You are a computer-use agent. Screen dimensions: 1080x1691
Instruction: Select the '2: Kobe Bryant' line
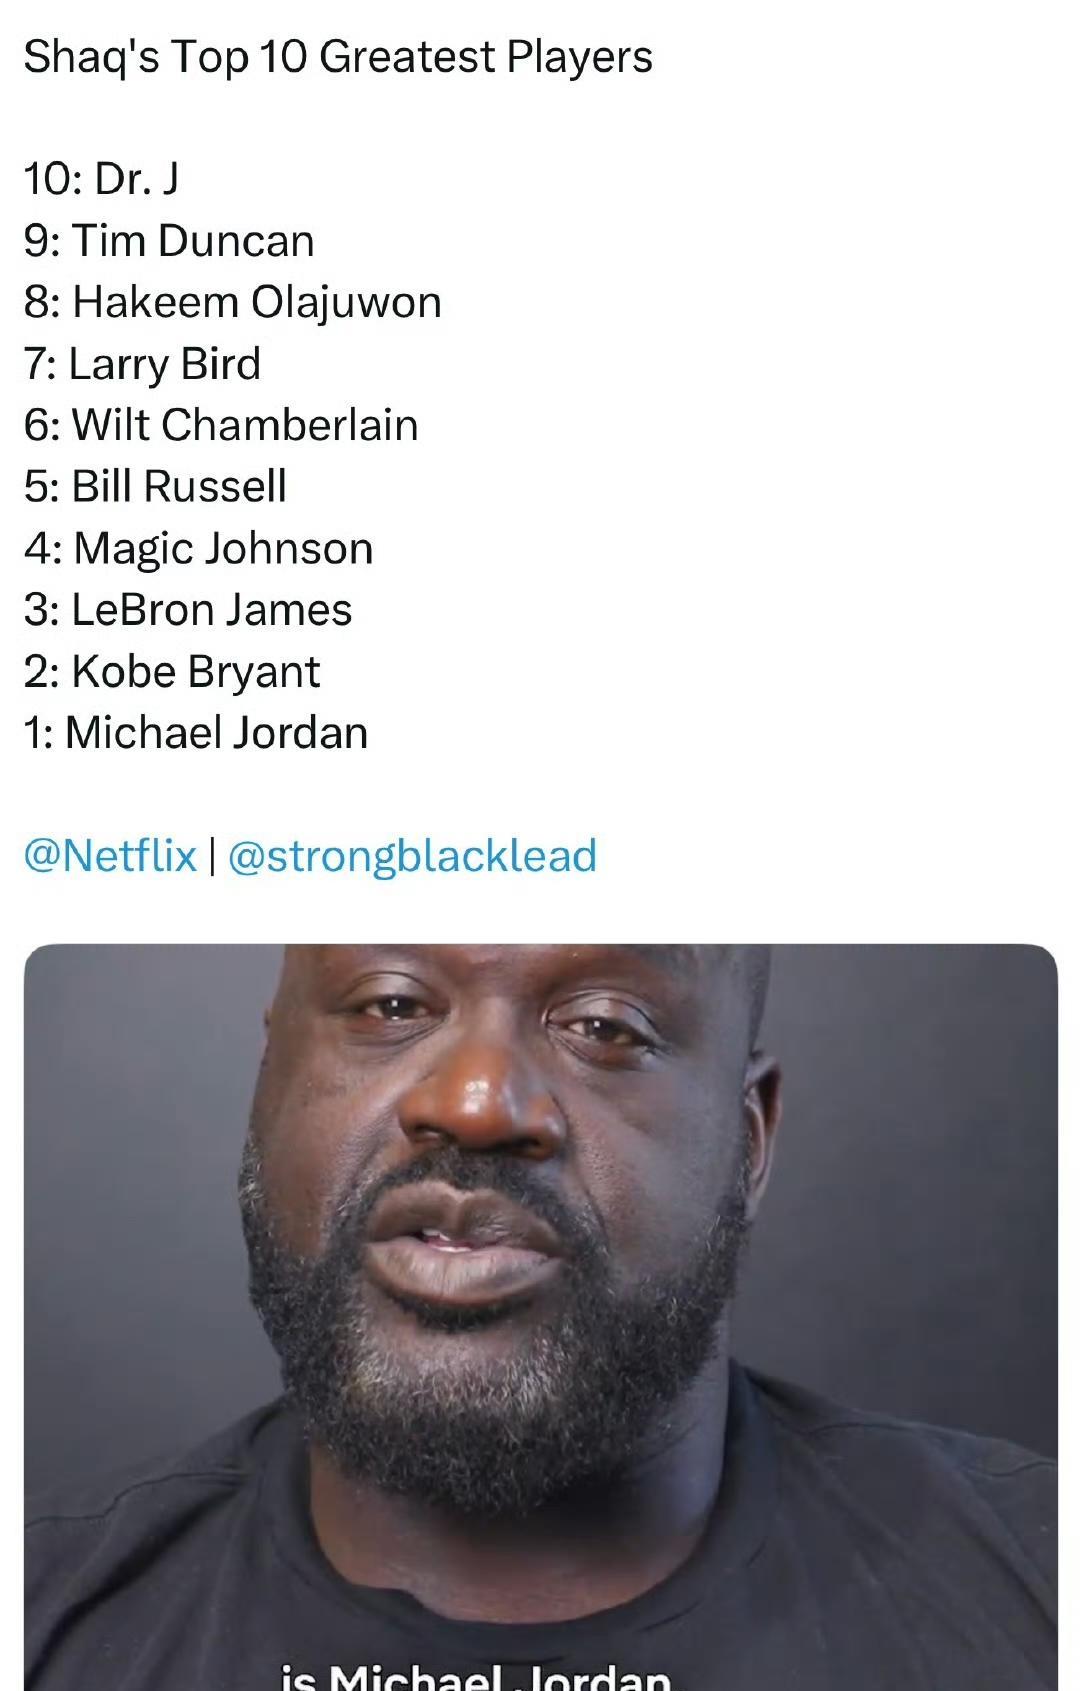click(x=172, y=672)
